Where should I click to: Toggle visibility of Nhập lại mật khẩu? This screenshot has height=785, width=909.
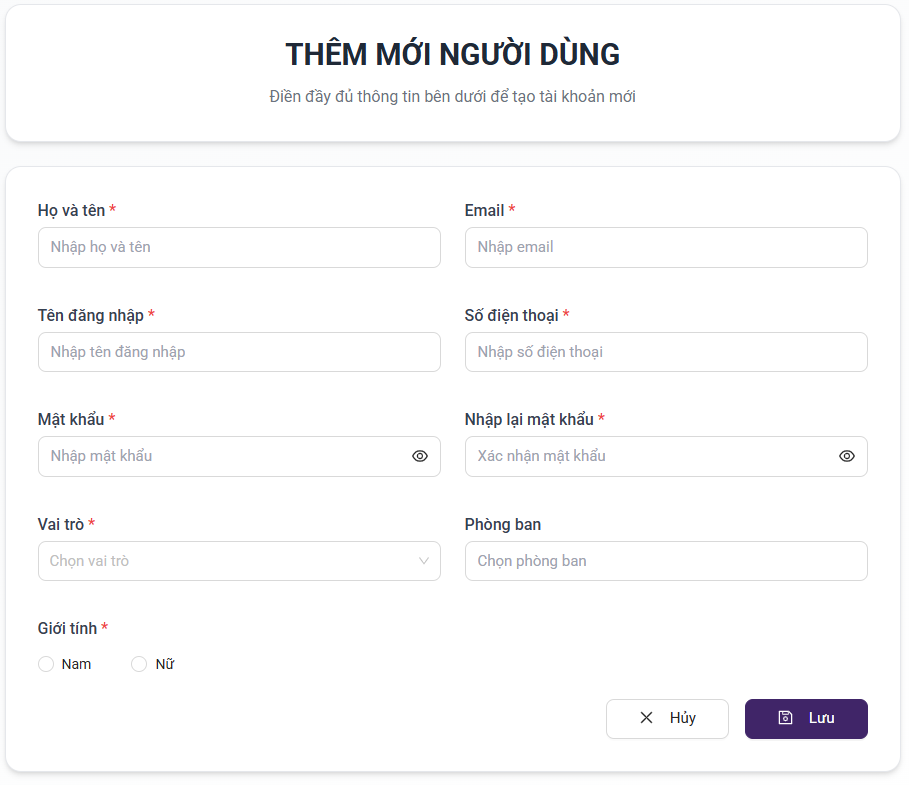pos(847,456)
